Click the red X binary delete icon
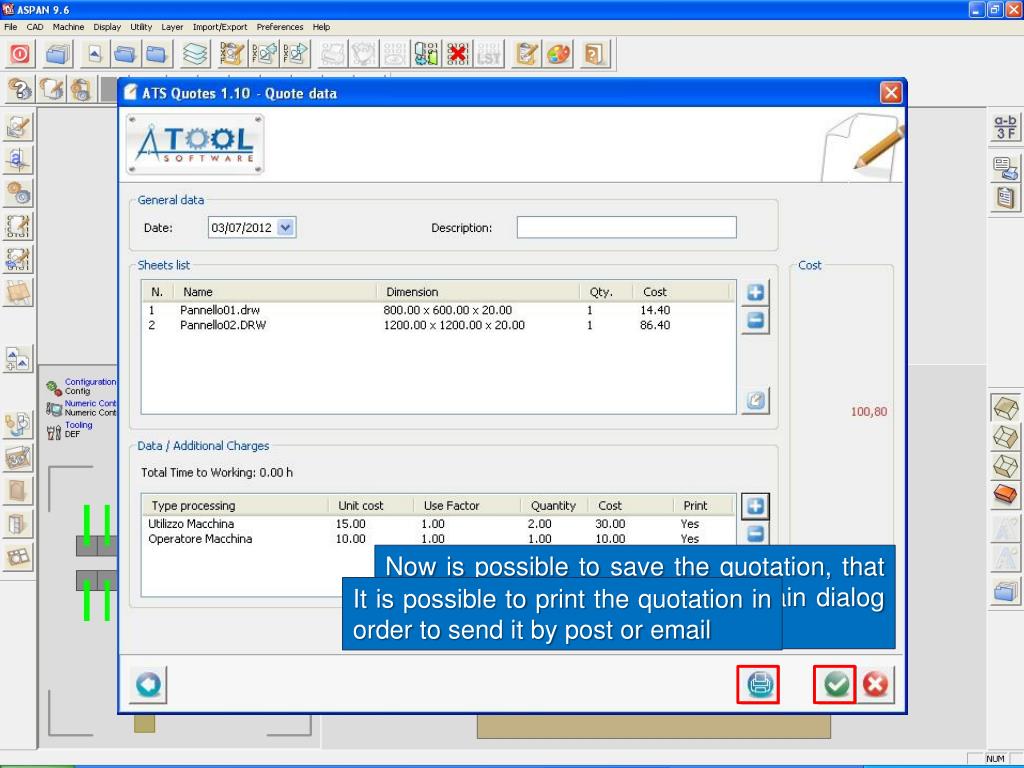1024x768 pixels. pyautogui.click(x=458, y=54)
